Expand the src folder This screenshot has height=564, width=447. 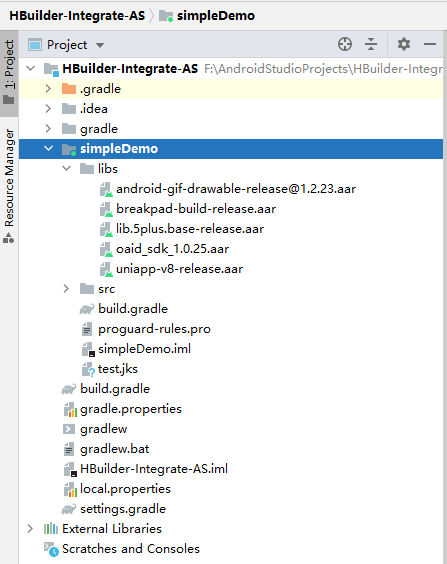[x=66, y=288]
